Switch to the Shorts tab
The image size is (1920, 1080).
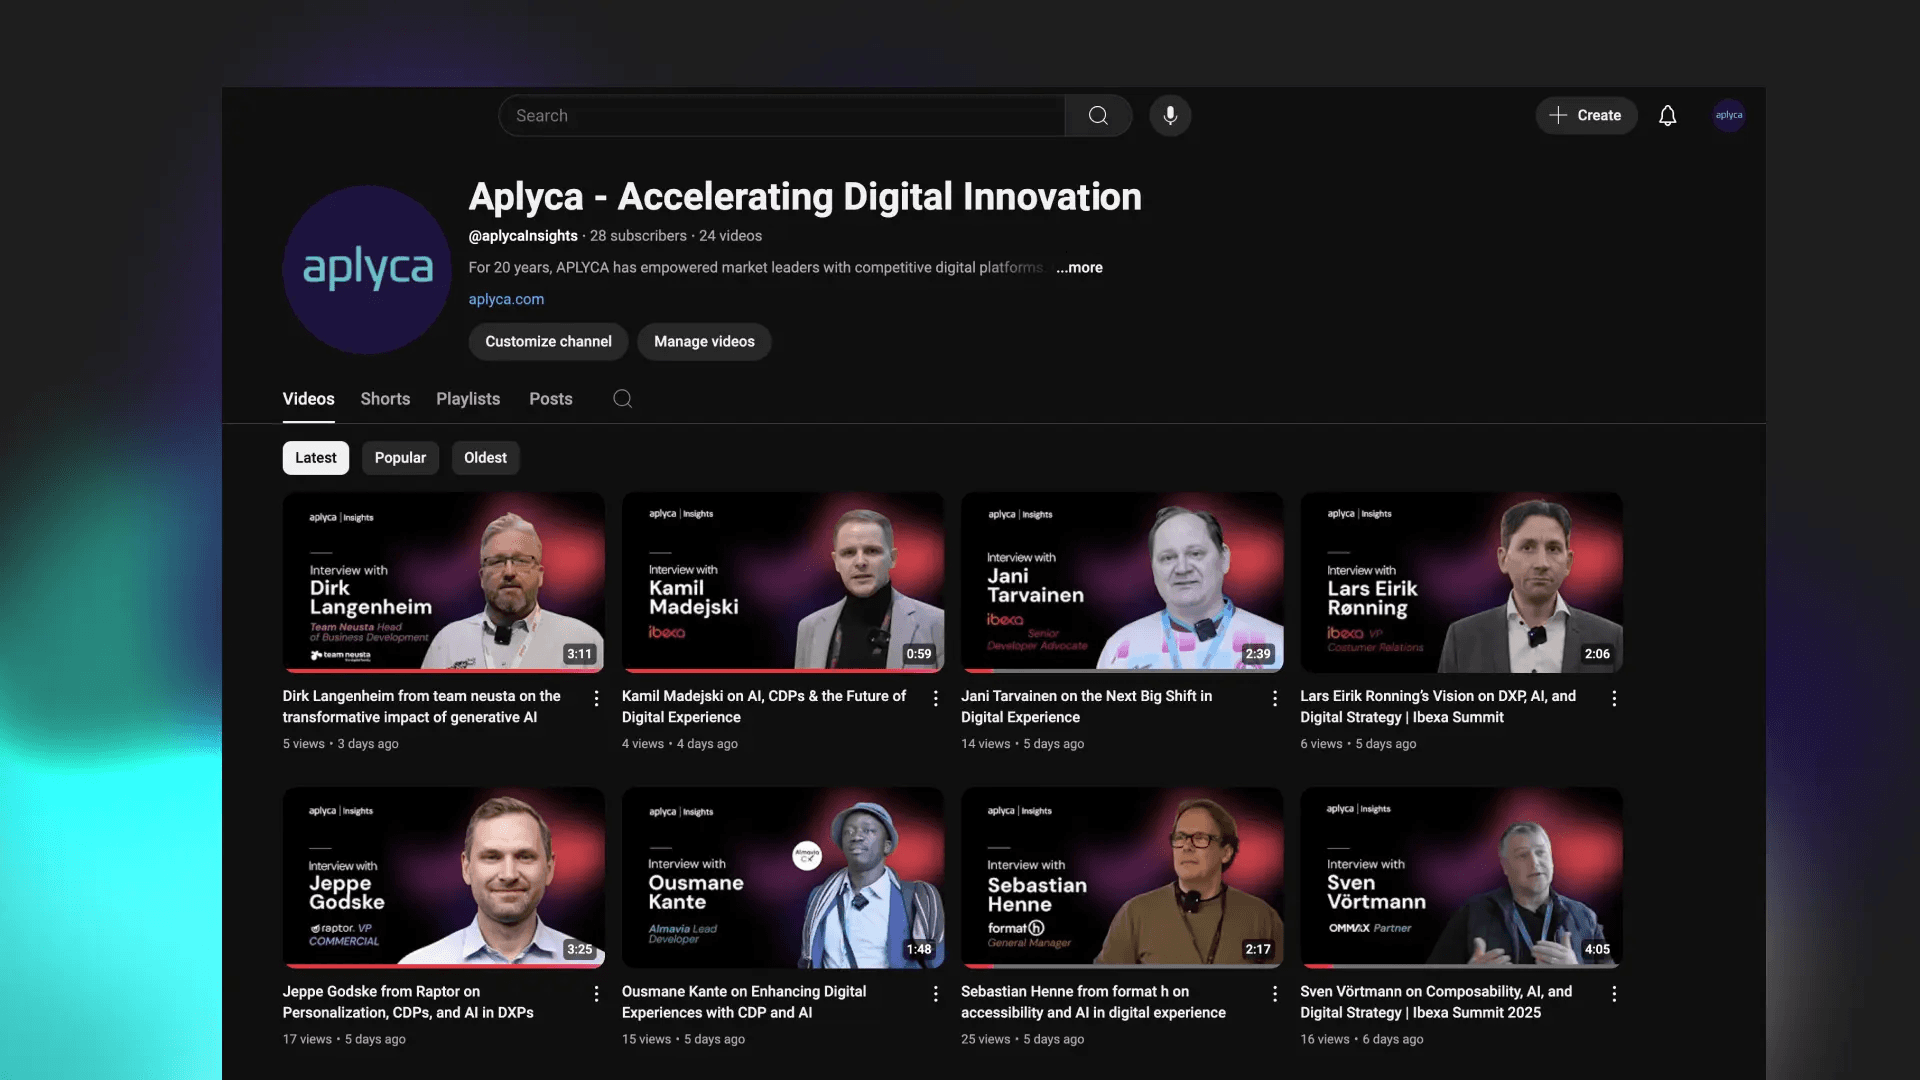[x=385, y=399]
